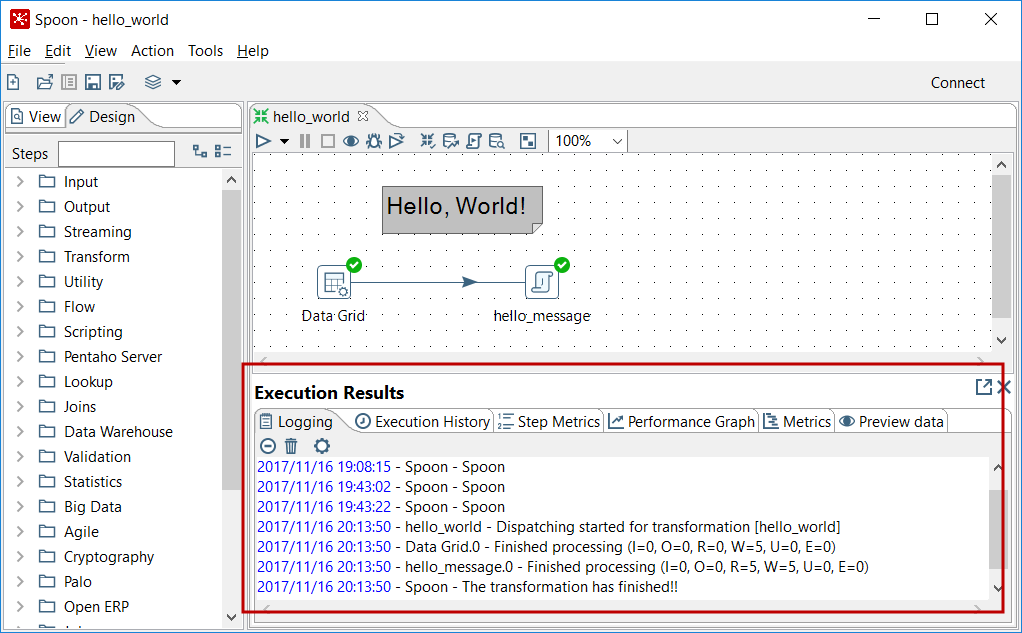1022x633 pixels.
Task: Open the Edit menu
Action: coord(58,51)
